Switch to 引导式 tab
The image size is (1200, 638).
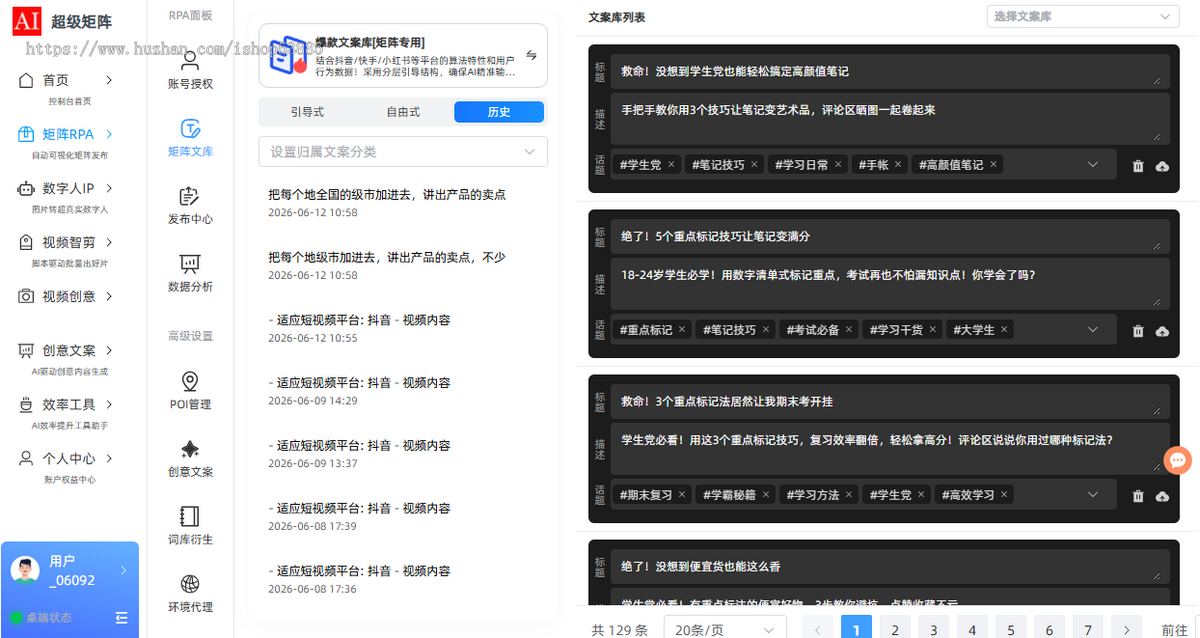click(x=307, y=112)
